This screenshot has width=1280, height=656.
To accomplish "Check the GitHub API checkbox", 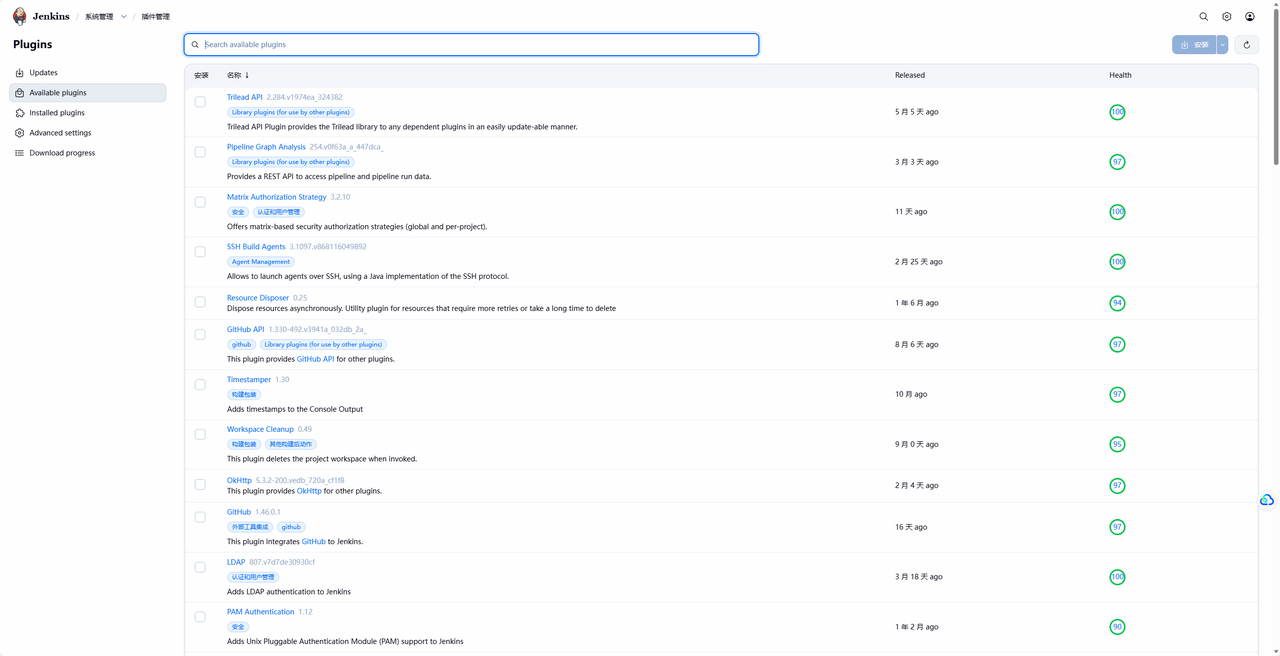I will click(x=200, y=334).
